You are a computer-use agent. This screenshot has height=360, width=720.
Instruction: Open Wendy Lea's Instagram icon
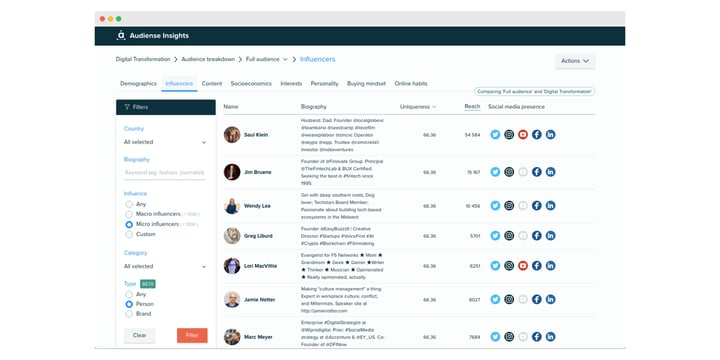(509, 206)
